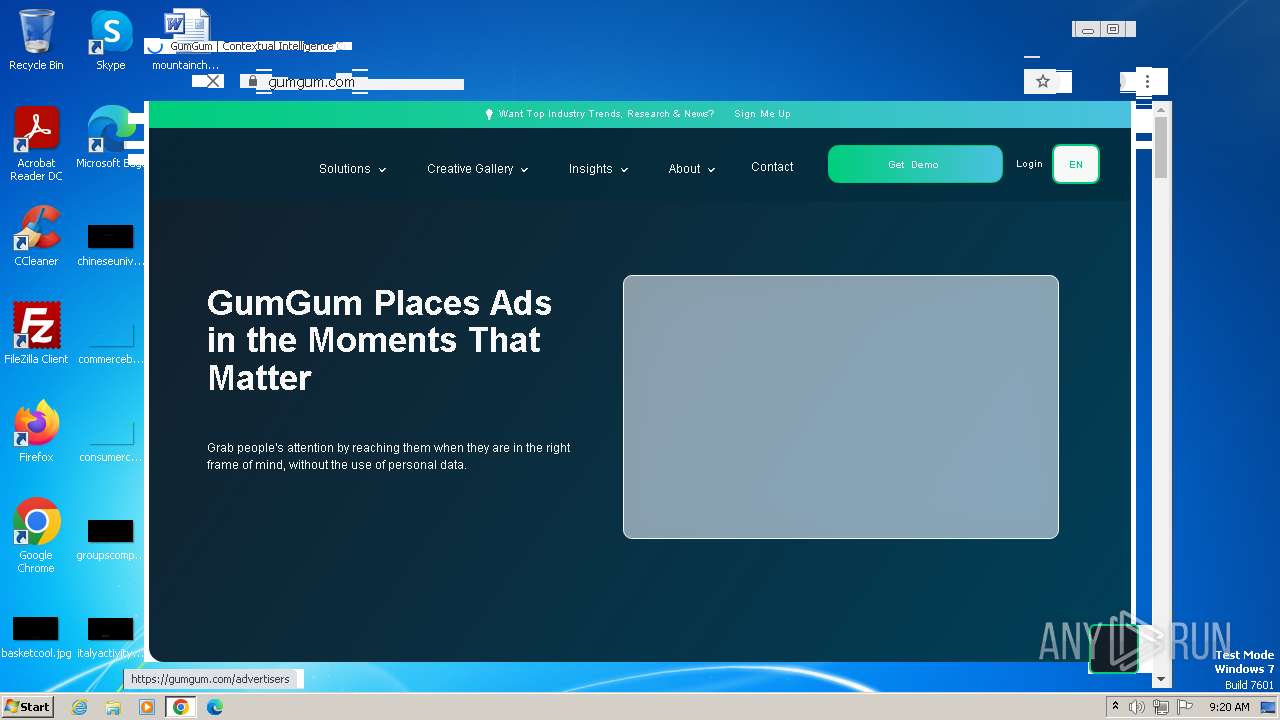Screen dimensions: 1280x720
Task: Launch Skype from the desktop
Action: click(x=110, y=40)
